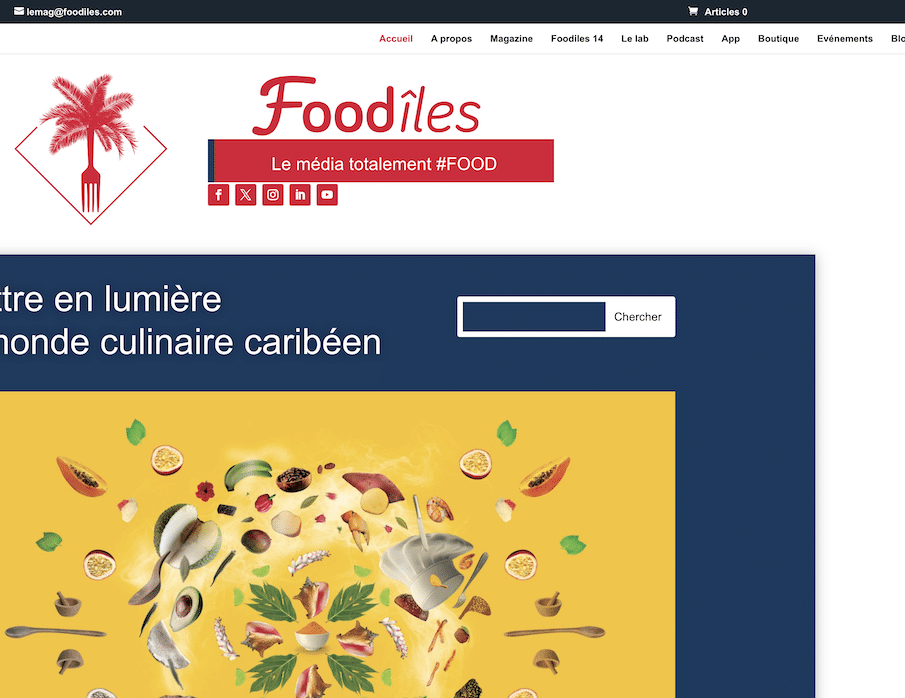Click the lemag@foodiles.com email link
This screenshot has width=905, height=698.
(74, 12)
